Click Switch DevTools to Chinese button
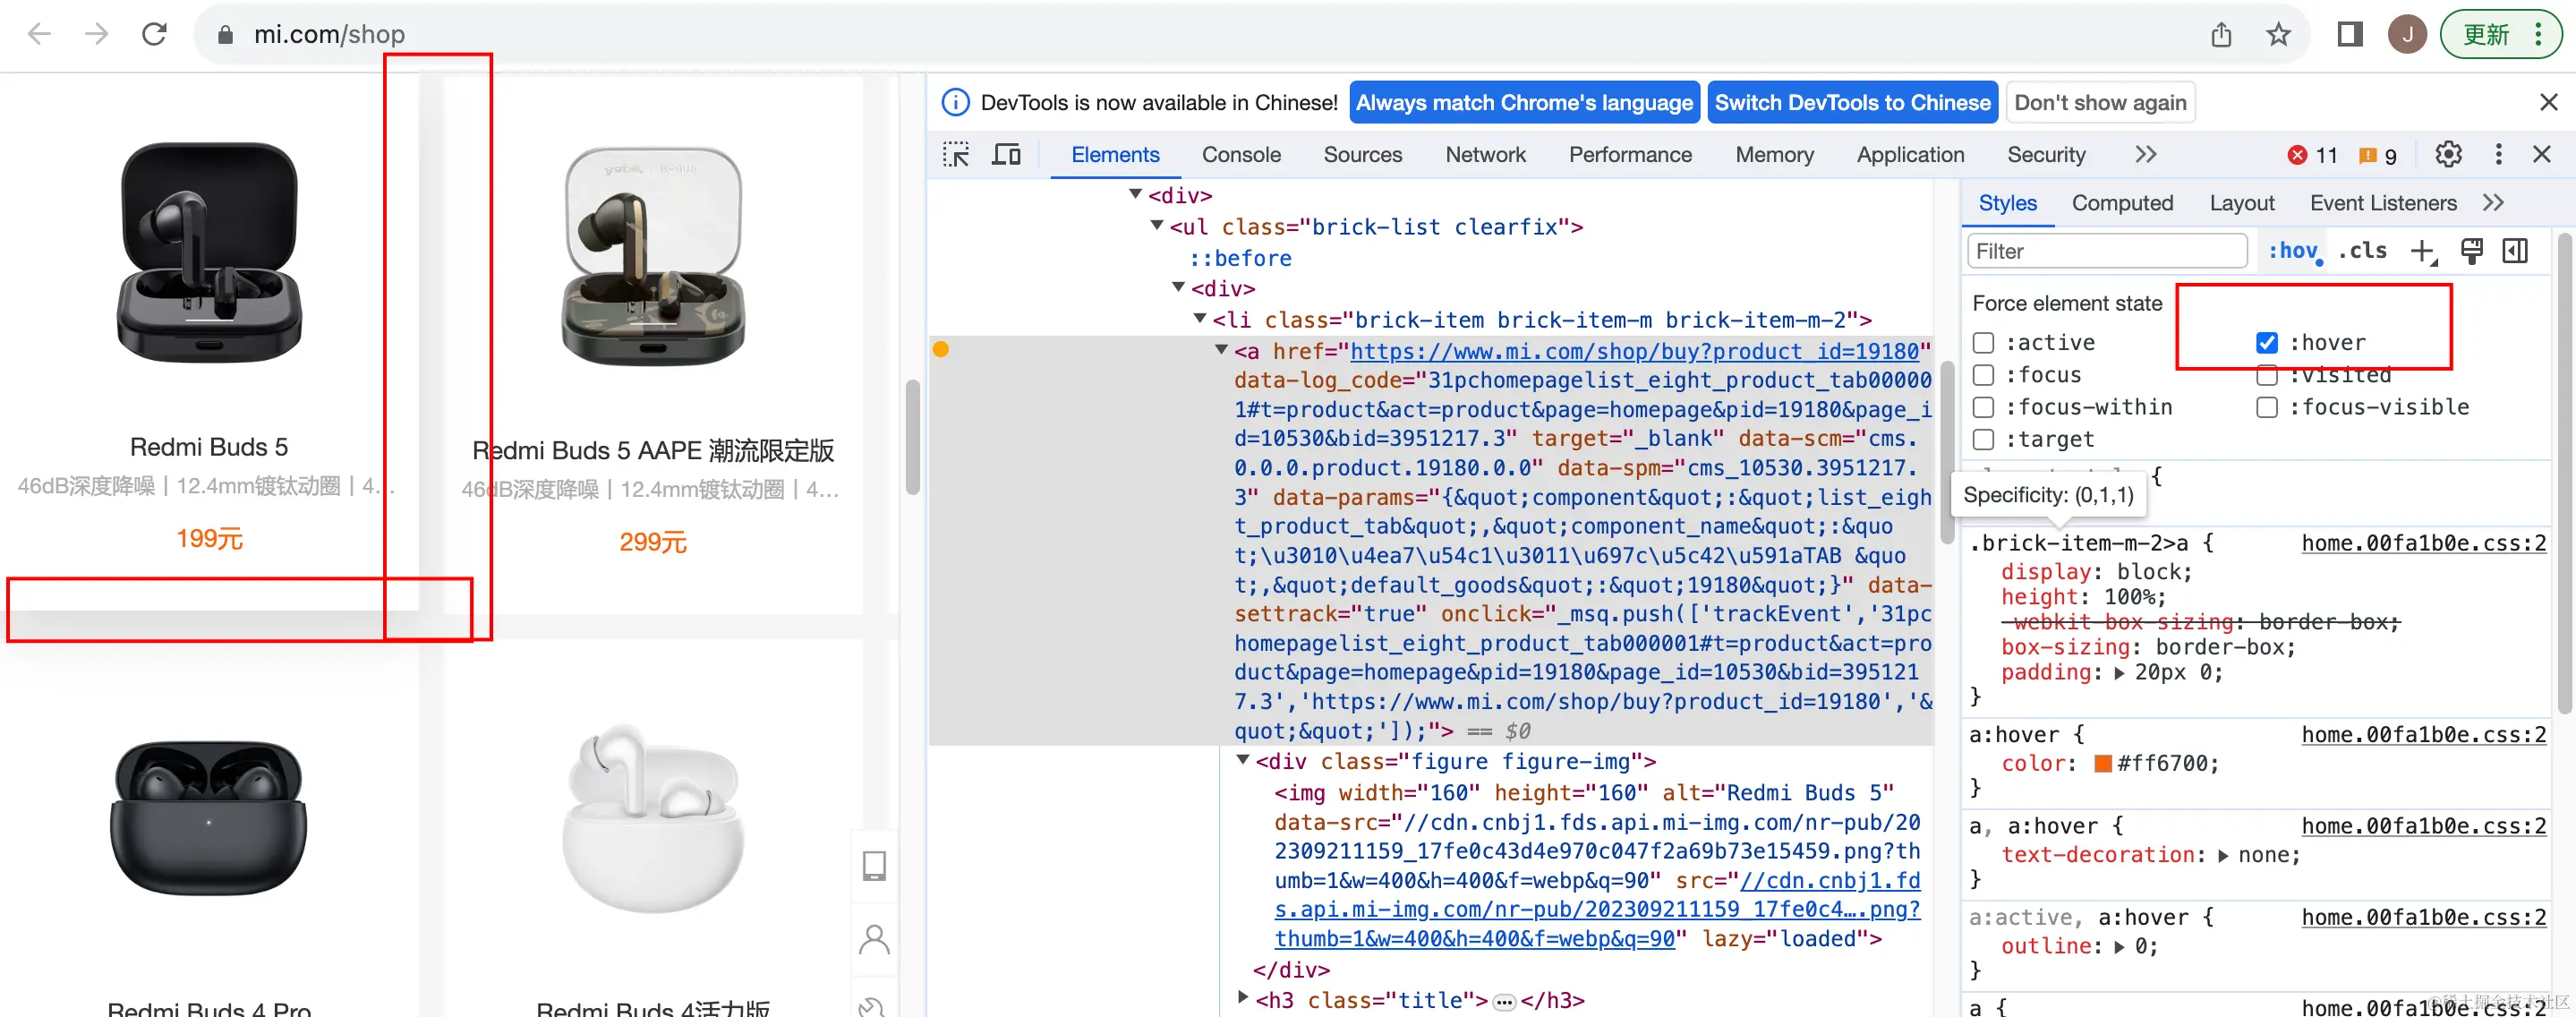The height and width of the screenshot is (1017, 2576). (x=1852, y=103)
